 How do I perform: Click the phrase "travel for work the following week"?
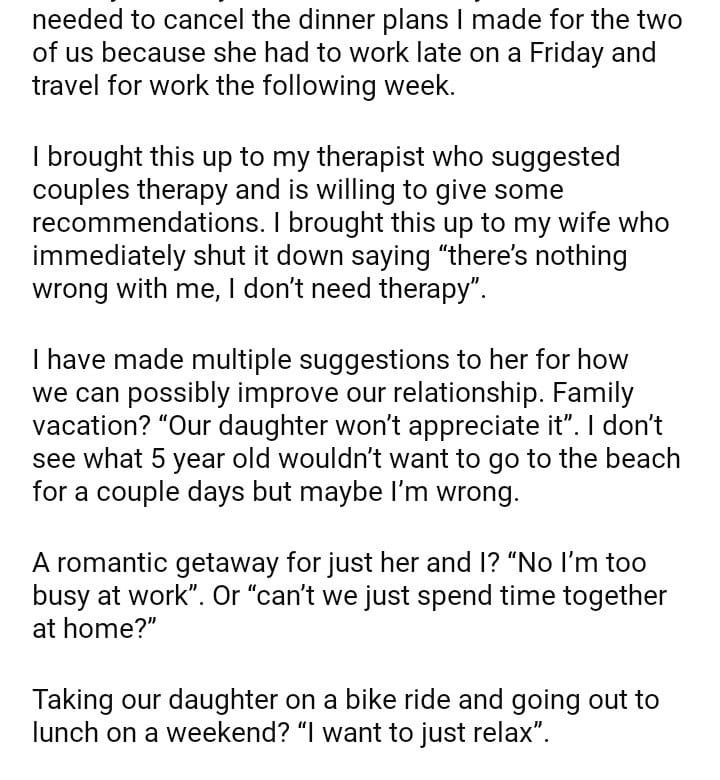[x=243, y=85]
